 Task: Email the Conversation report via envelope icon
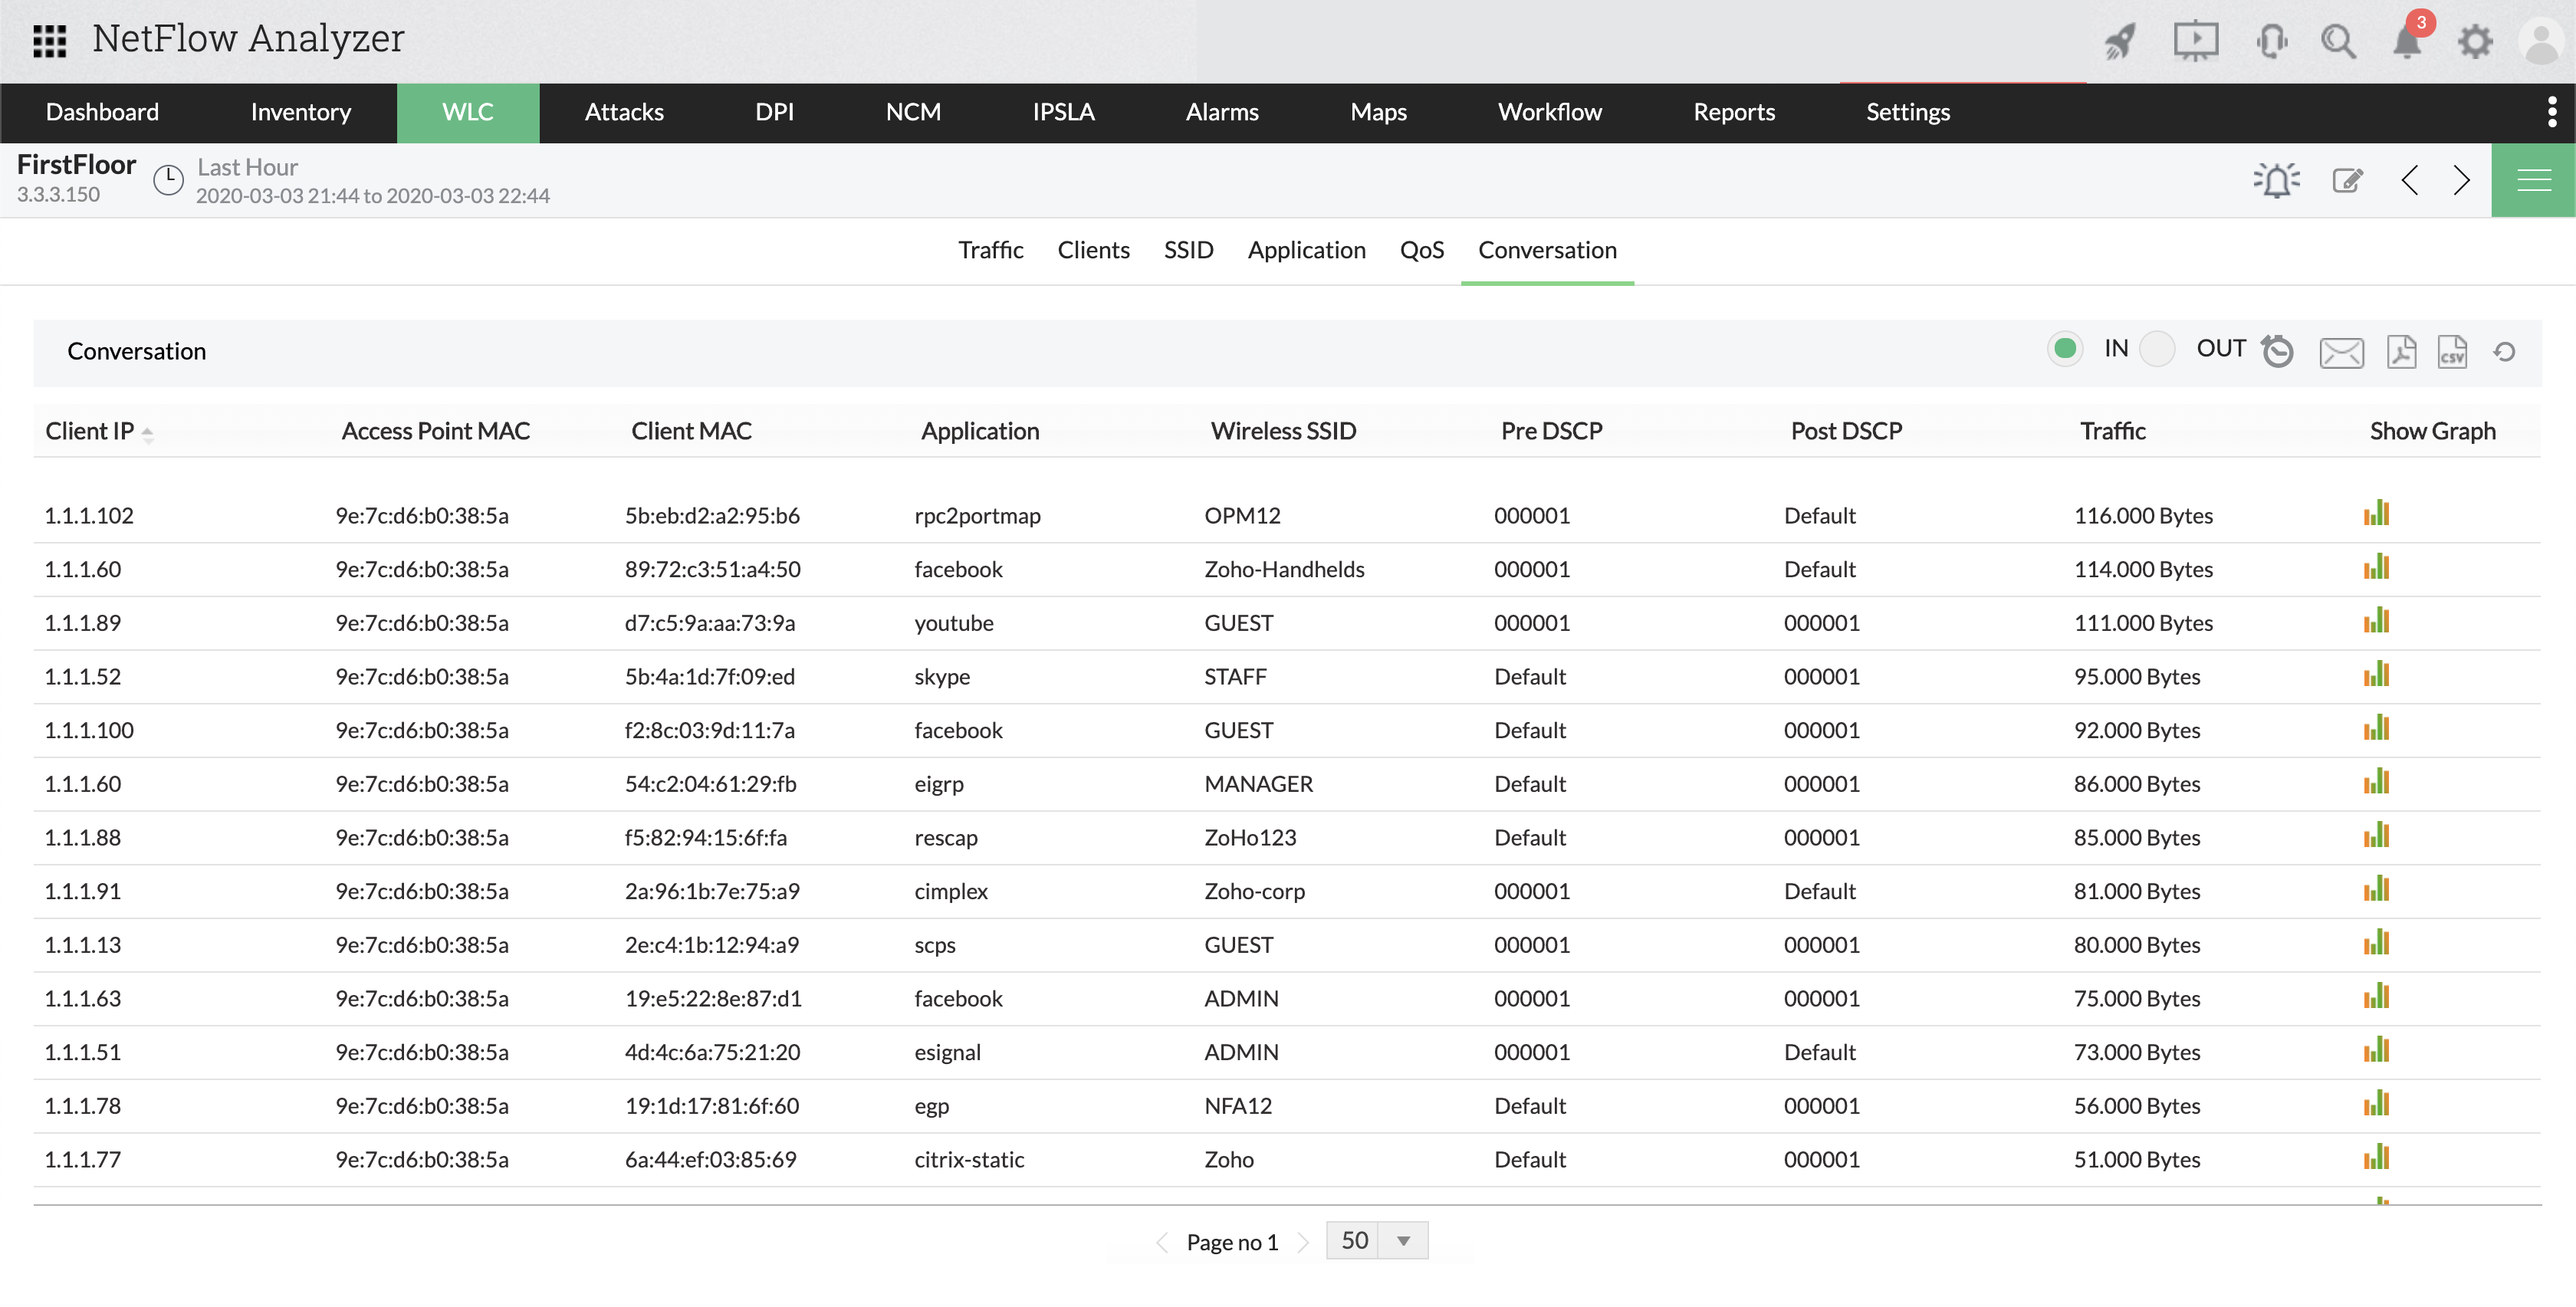tap(2341, 352)
